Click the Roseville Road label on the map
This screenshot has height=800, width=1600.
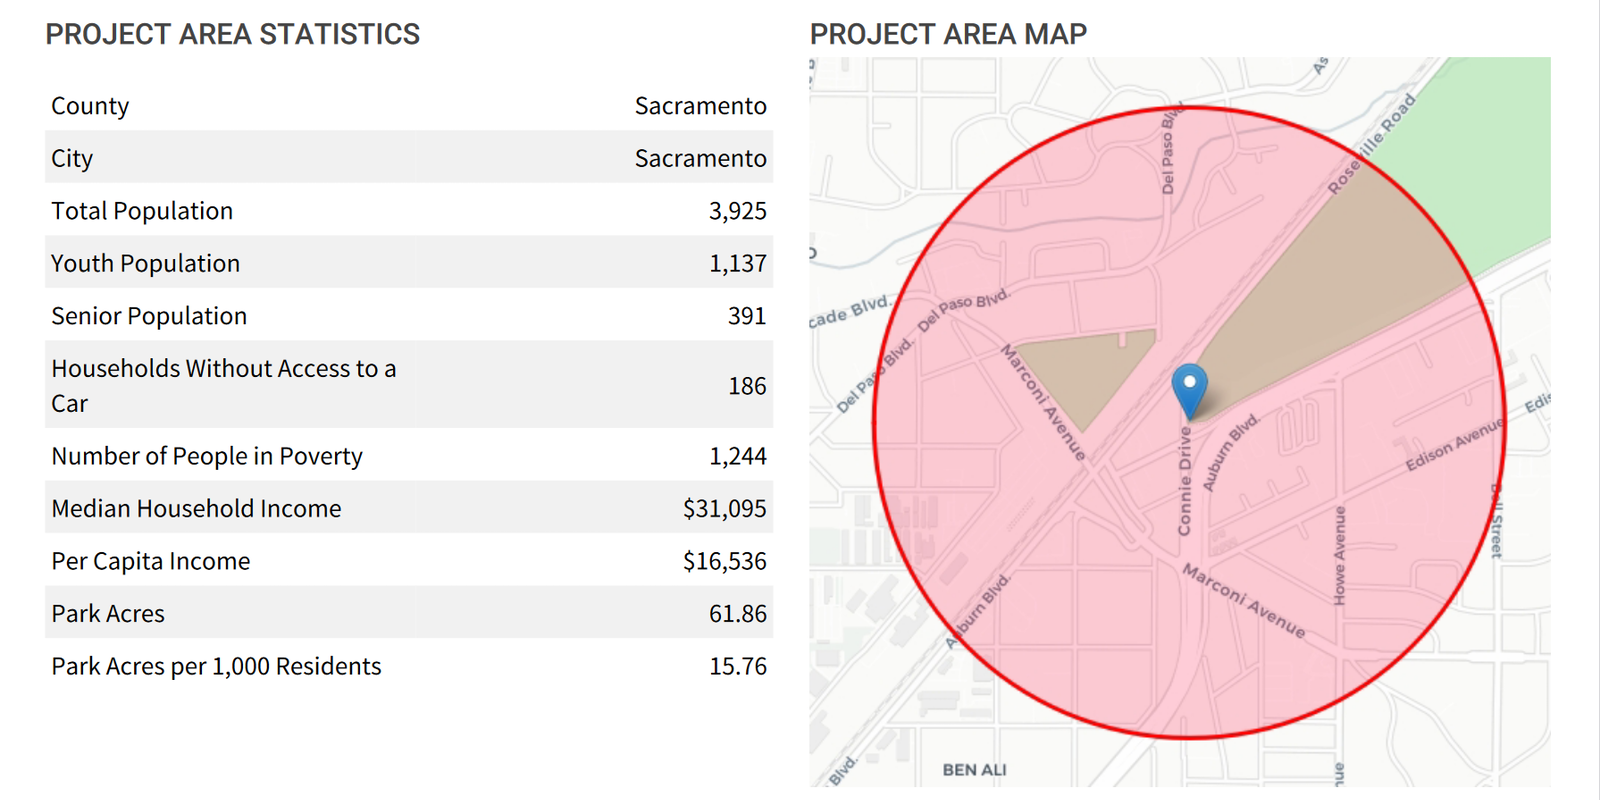1371,144
